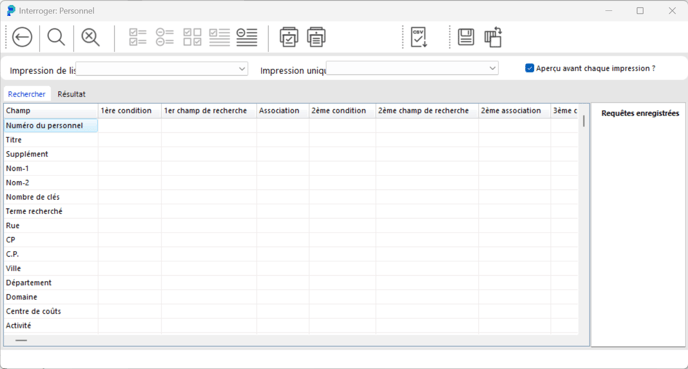Image resolution: width=688 pixels, height=369 pixels.
Task: Switch to the Résultat tab
Action: click(72, 94)
